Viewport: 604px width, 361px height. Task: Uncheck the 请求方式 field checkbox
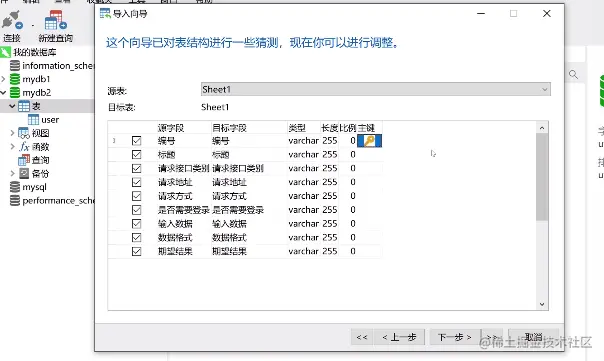136,196
